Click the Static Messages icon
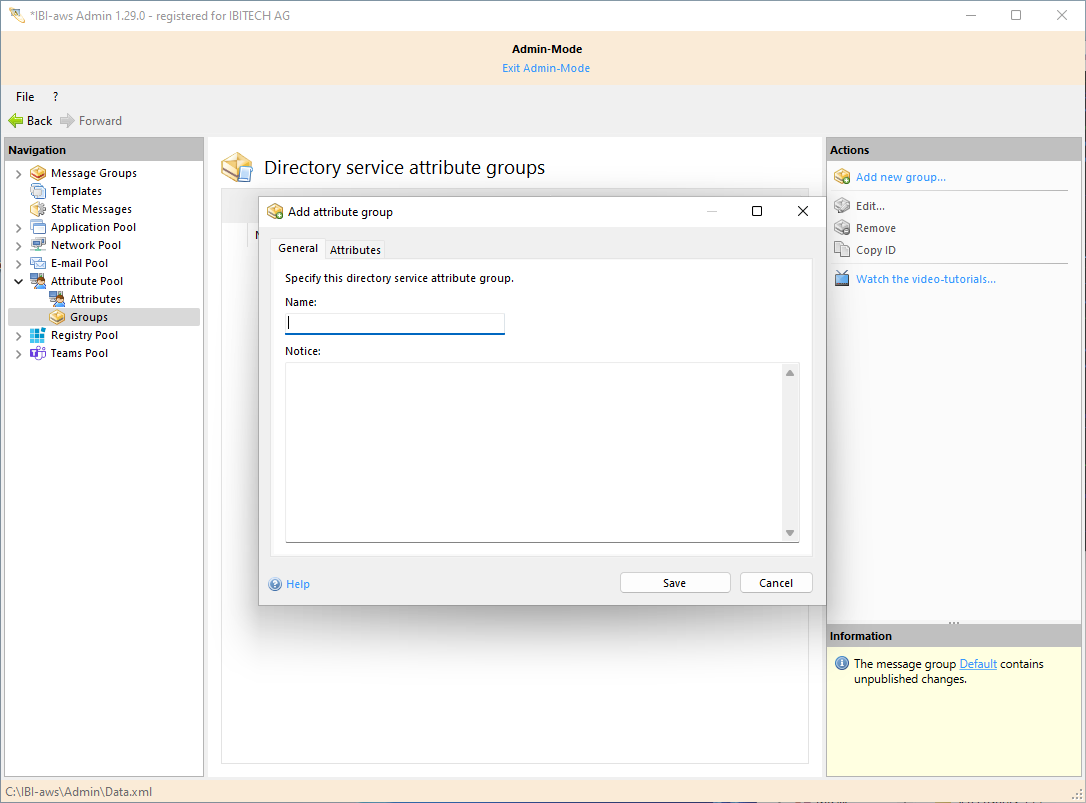1086x803 pixels. click(38, 209)
